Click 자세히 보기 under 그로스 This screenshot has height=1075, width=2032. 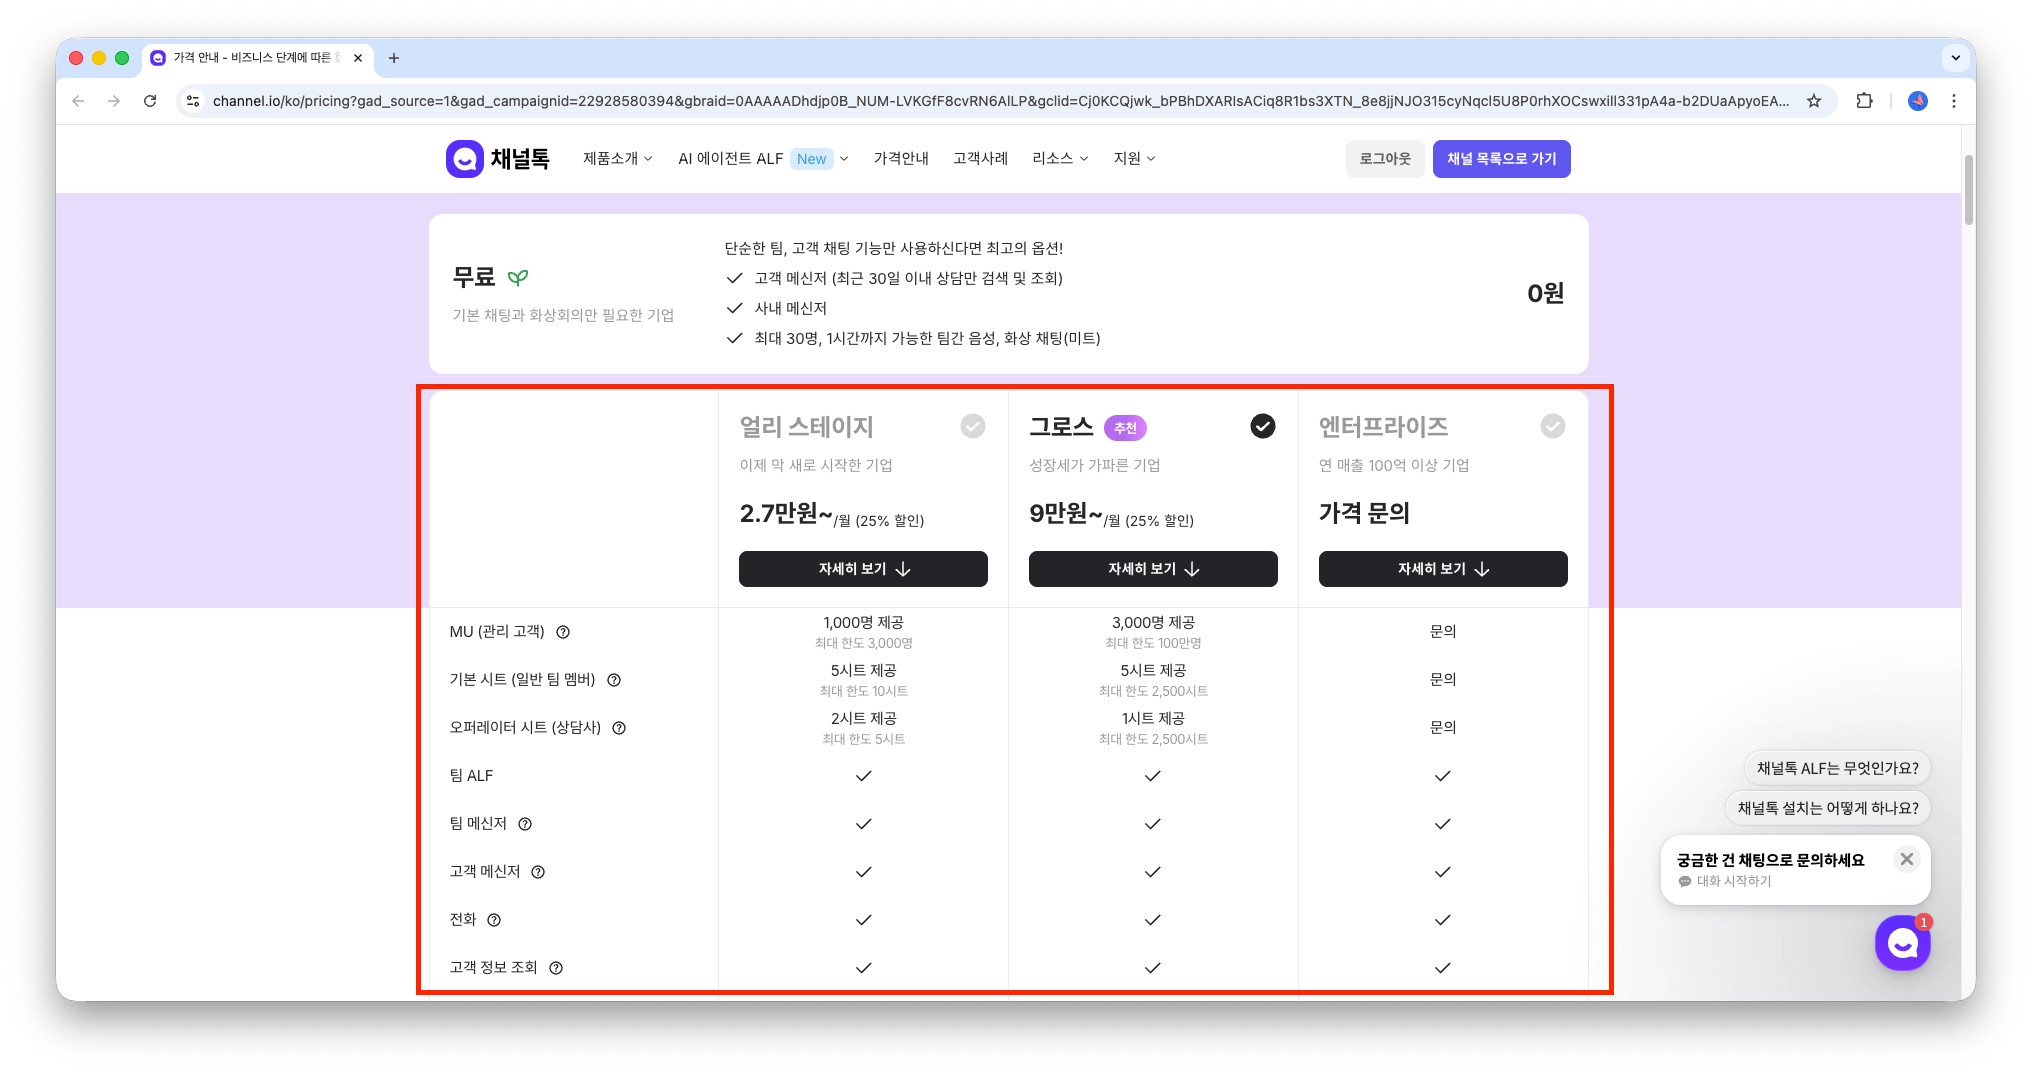[1153, 569]
